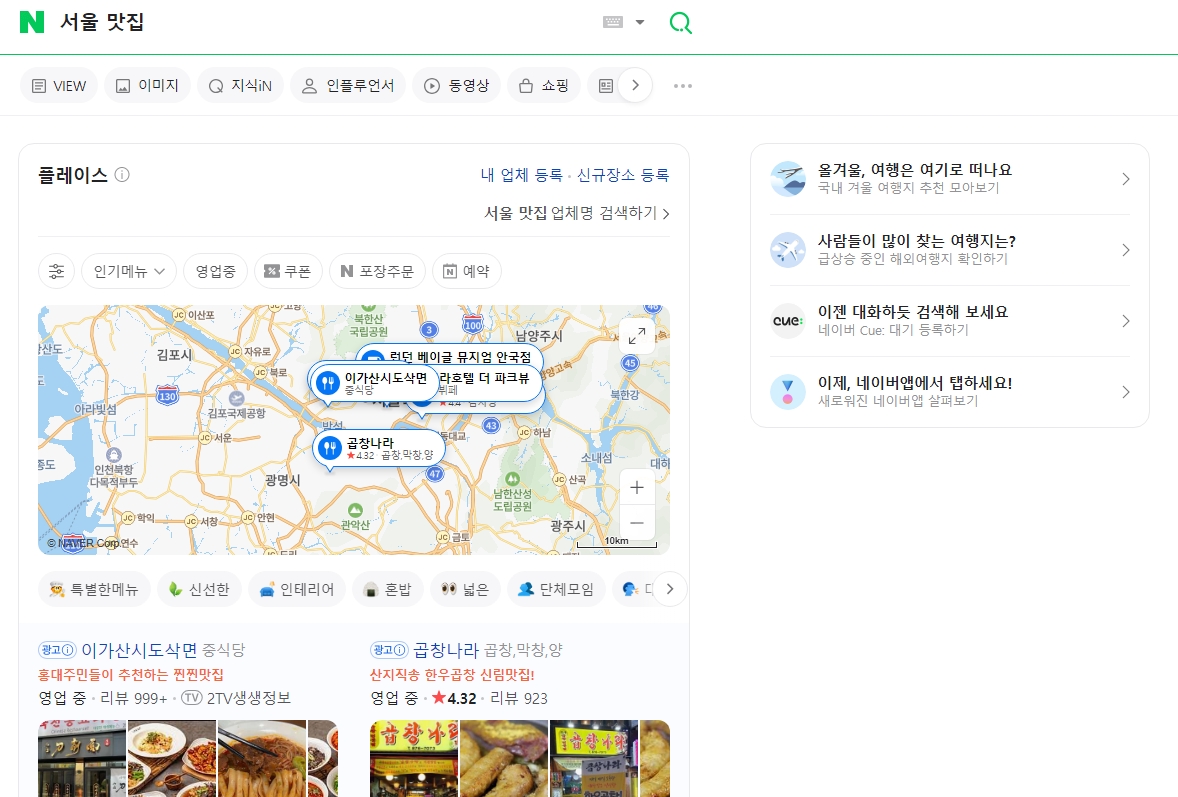Open the 인기메뉴 dropdown

(128, 270)
